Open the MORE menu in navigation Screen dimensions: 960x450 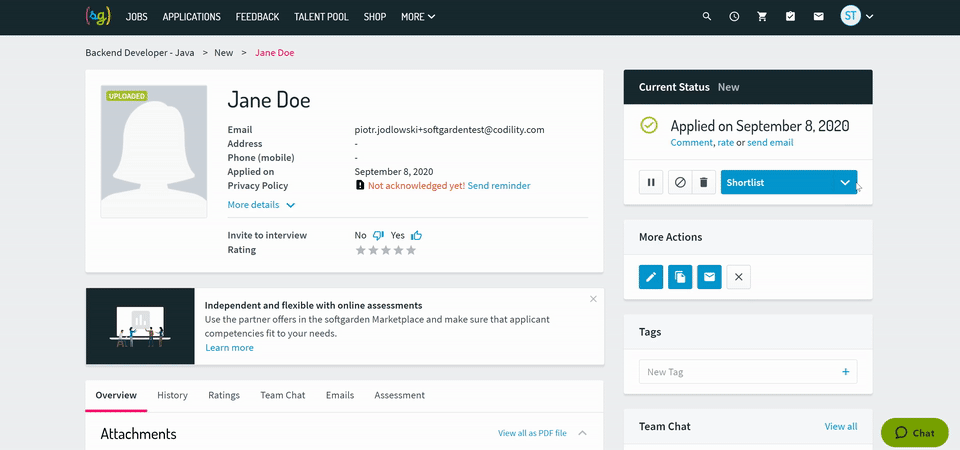click(418, 17)
